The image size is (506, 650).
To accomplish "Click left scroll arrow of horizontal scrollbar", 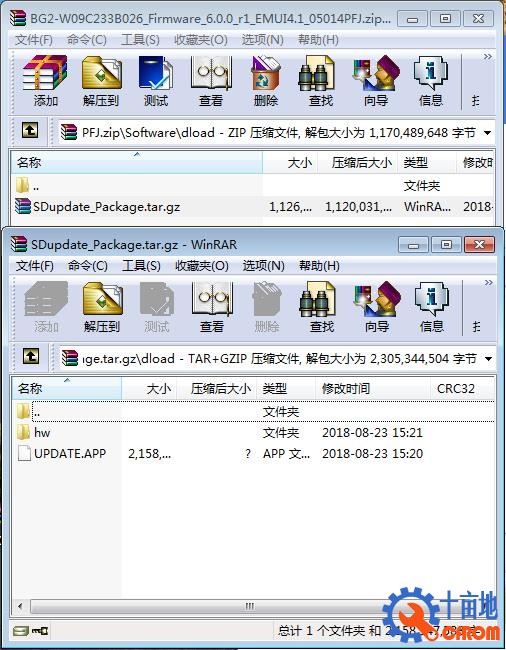I will point(20,606).
